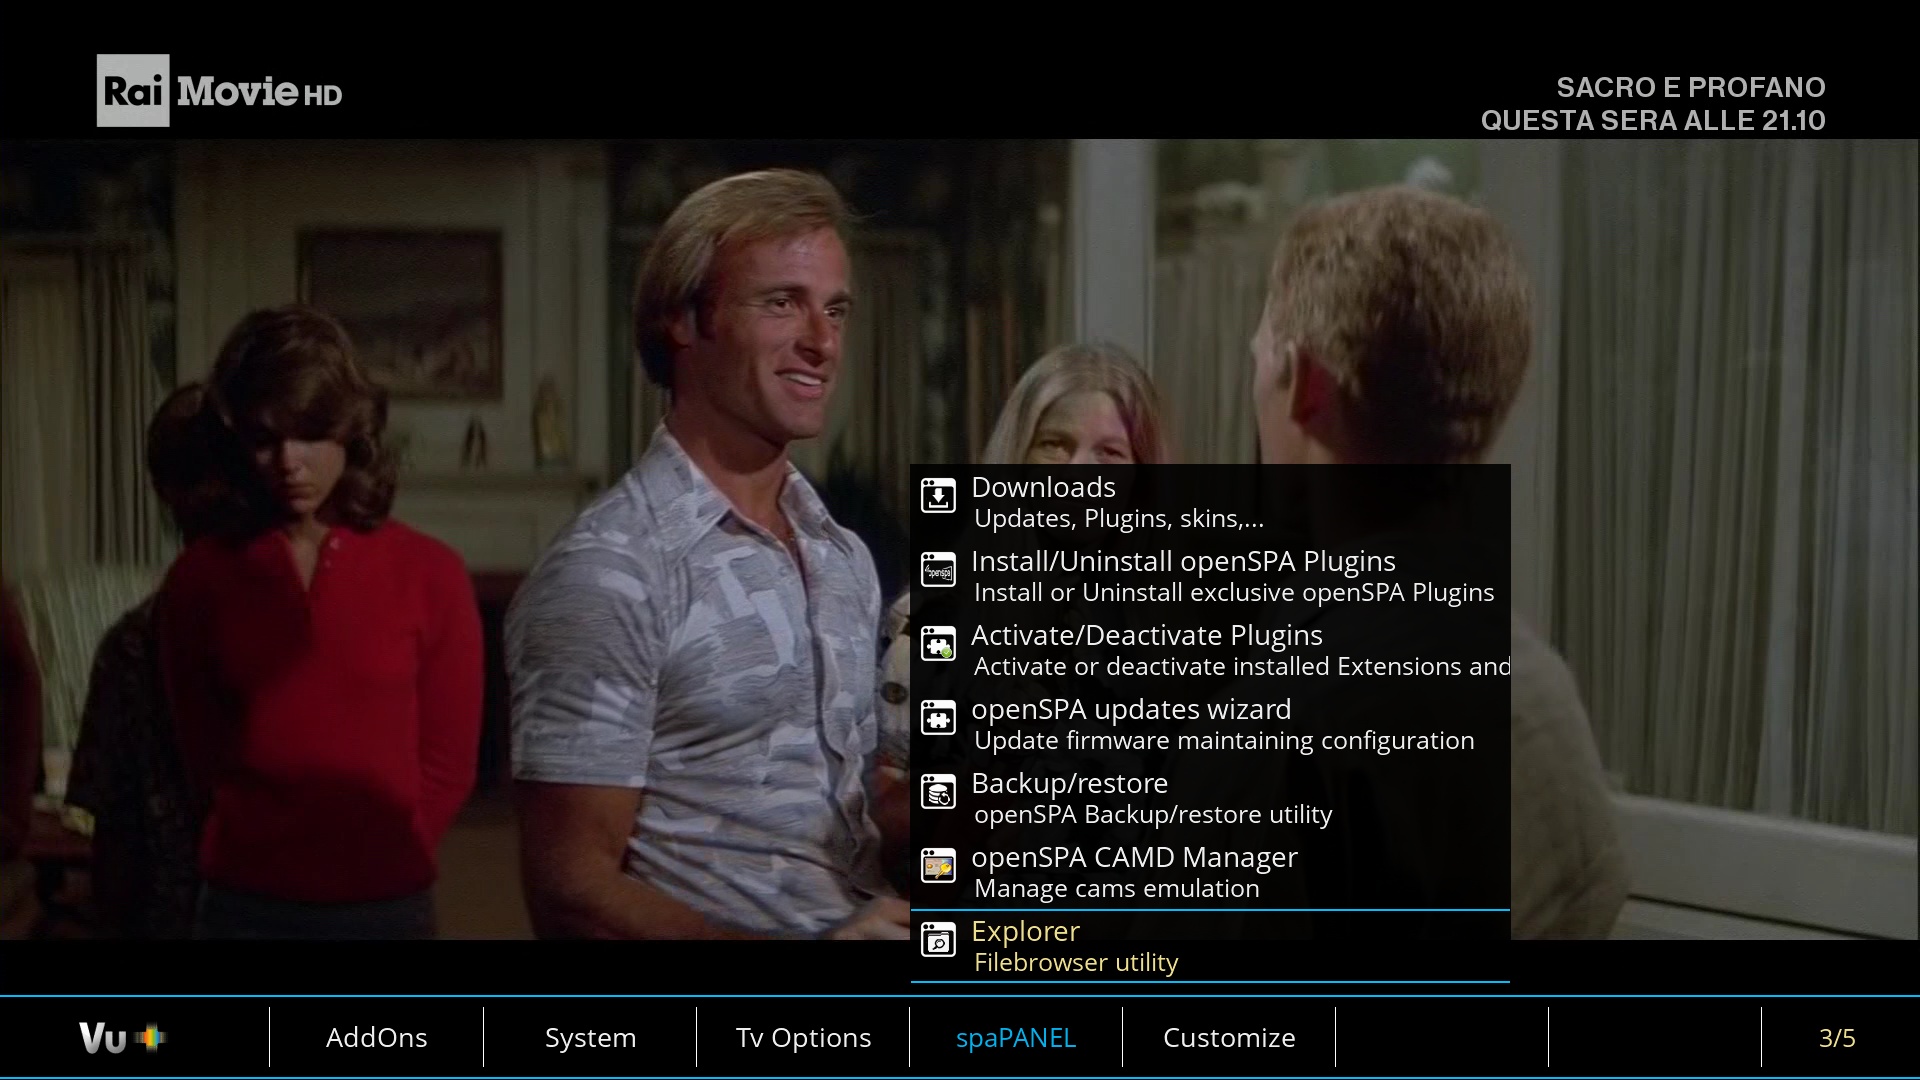Click the openSPA updates wizard icon
This screenshot has width=1920, height=1080.
[938, 719]
